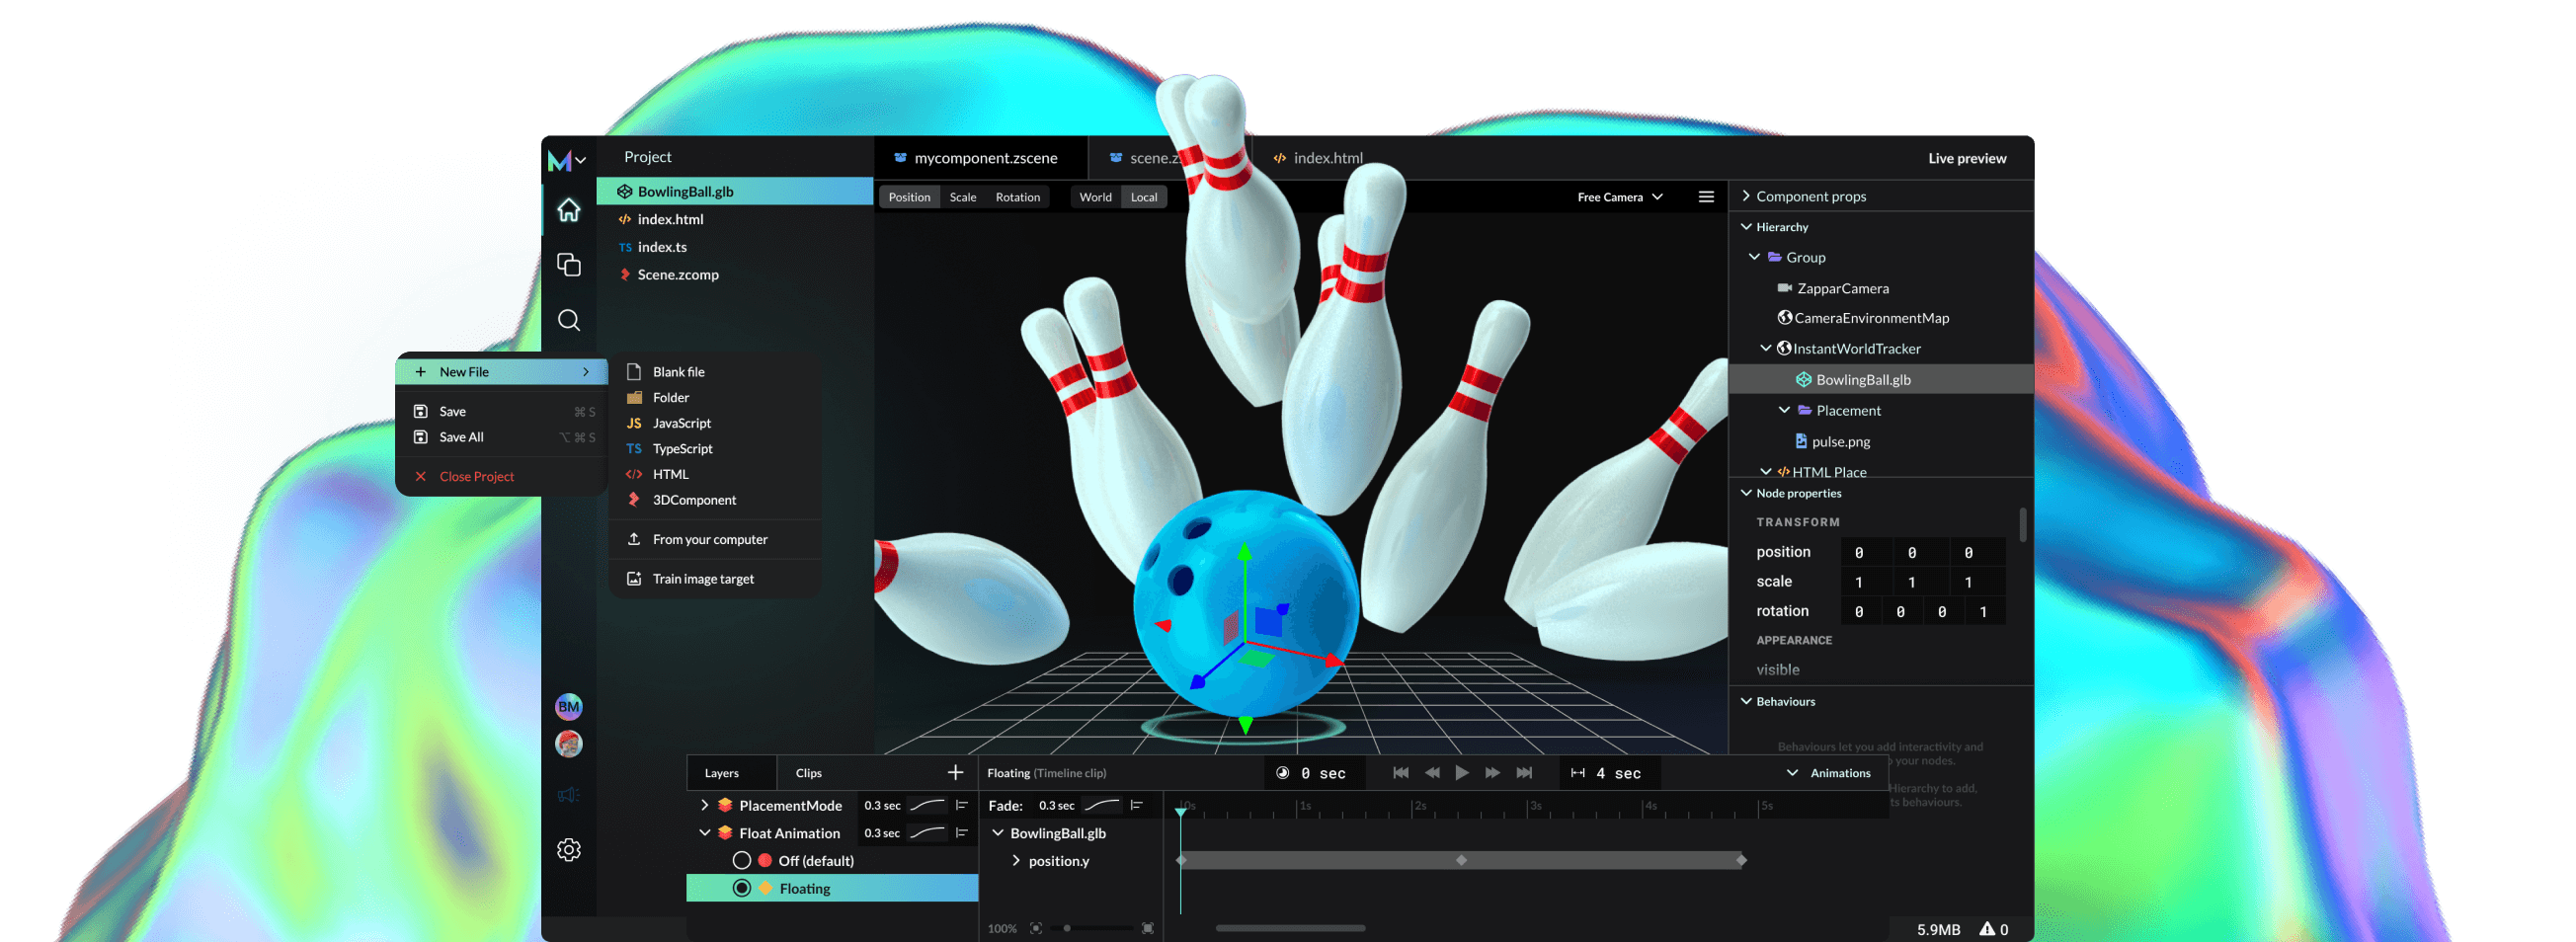Open the Animations dropdown in the timeline

tap(1830, 772)
